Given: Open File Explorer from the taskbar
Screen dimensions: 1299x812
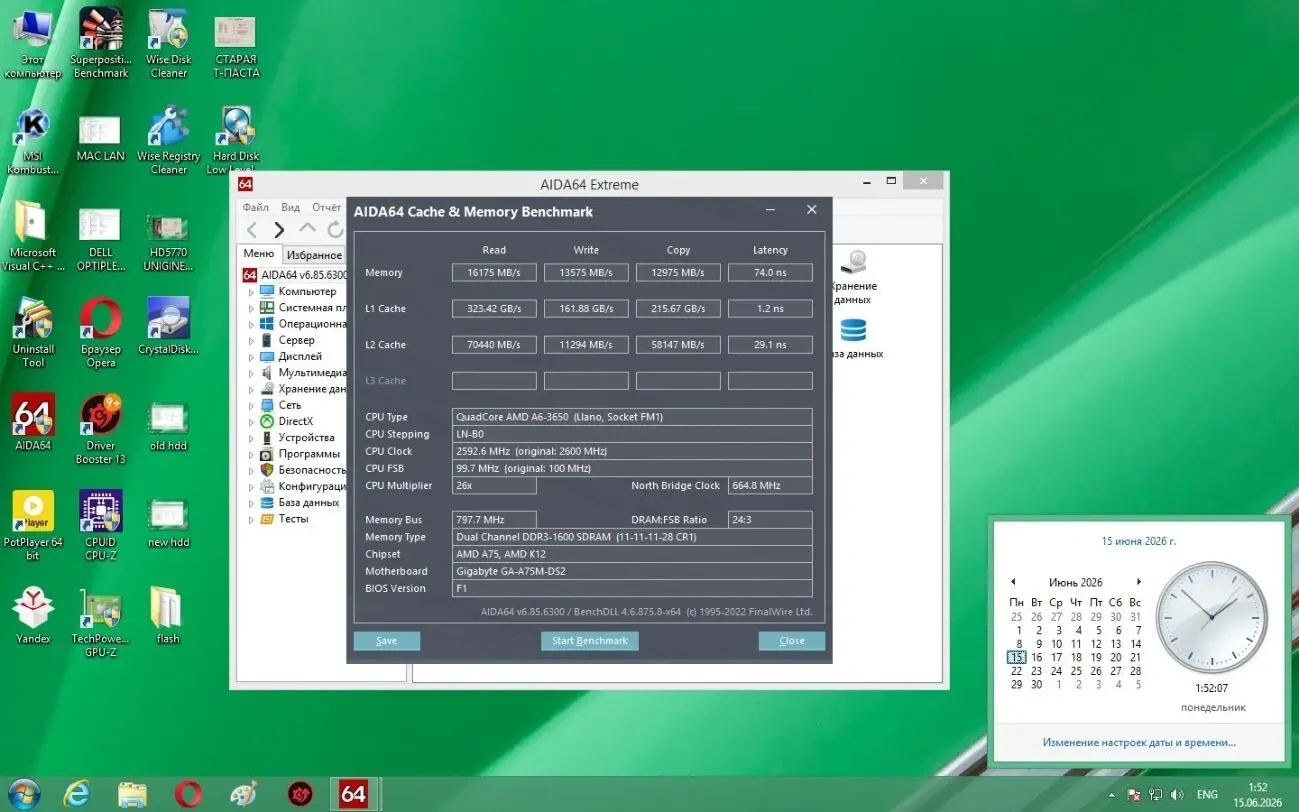Looking at the screenshot, I should pyautogui.click(x=133, y=794).
